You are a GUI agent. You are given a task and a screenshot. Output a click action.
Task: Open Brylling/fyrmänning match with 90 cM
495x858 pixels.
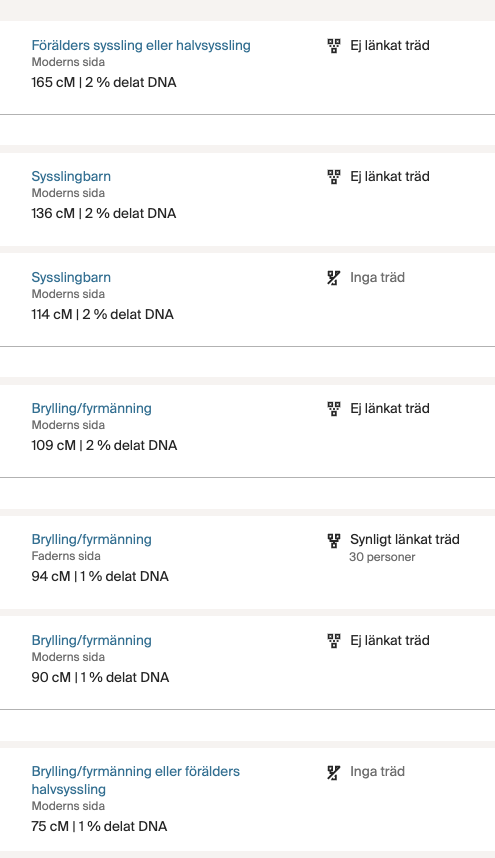point(91,640)
